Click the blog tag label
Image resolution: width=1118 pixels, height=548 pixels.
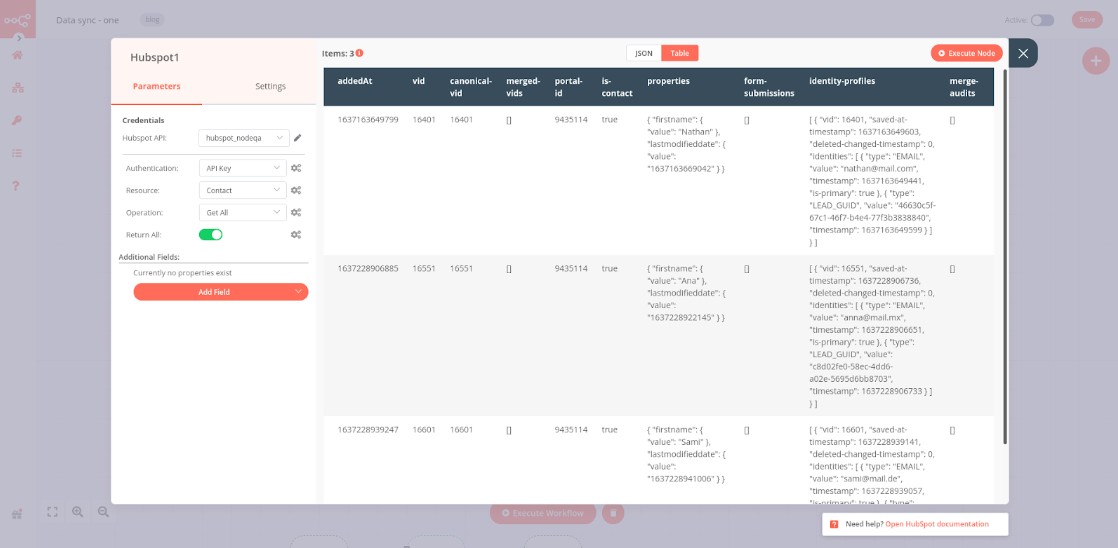pyautogui.click(x=152, y=20)
